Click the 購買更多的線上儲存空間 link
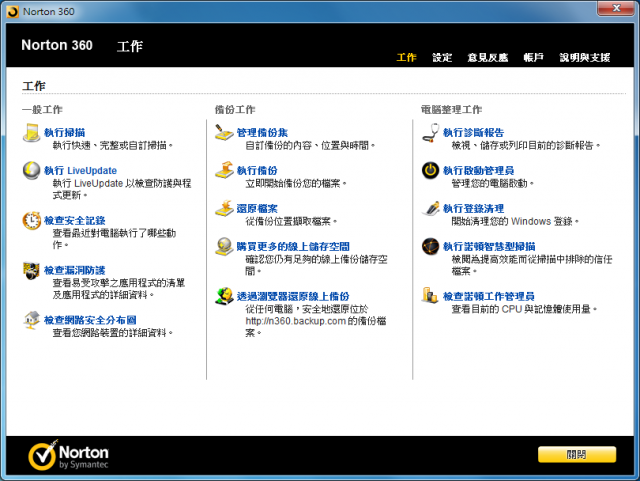 (293, 247)
